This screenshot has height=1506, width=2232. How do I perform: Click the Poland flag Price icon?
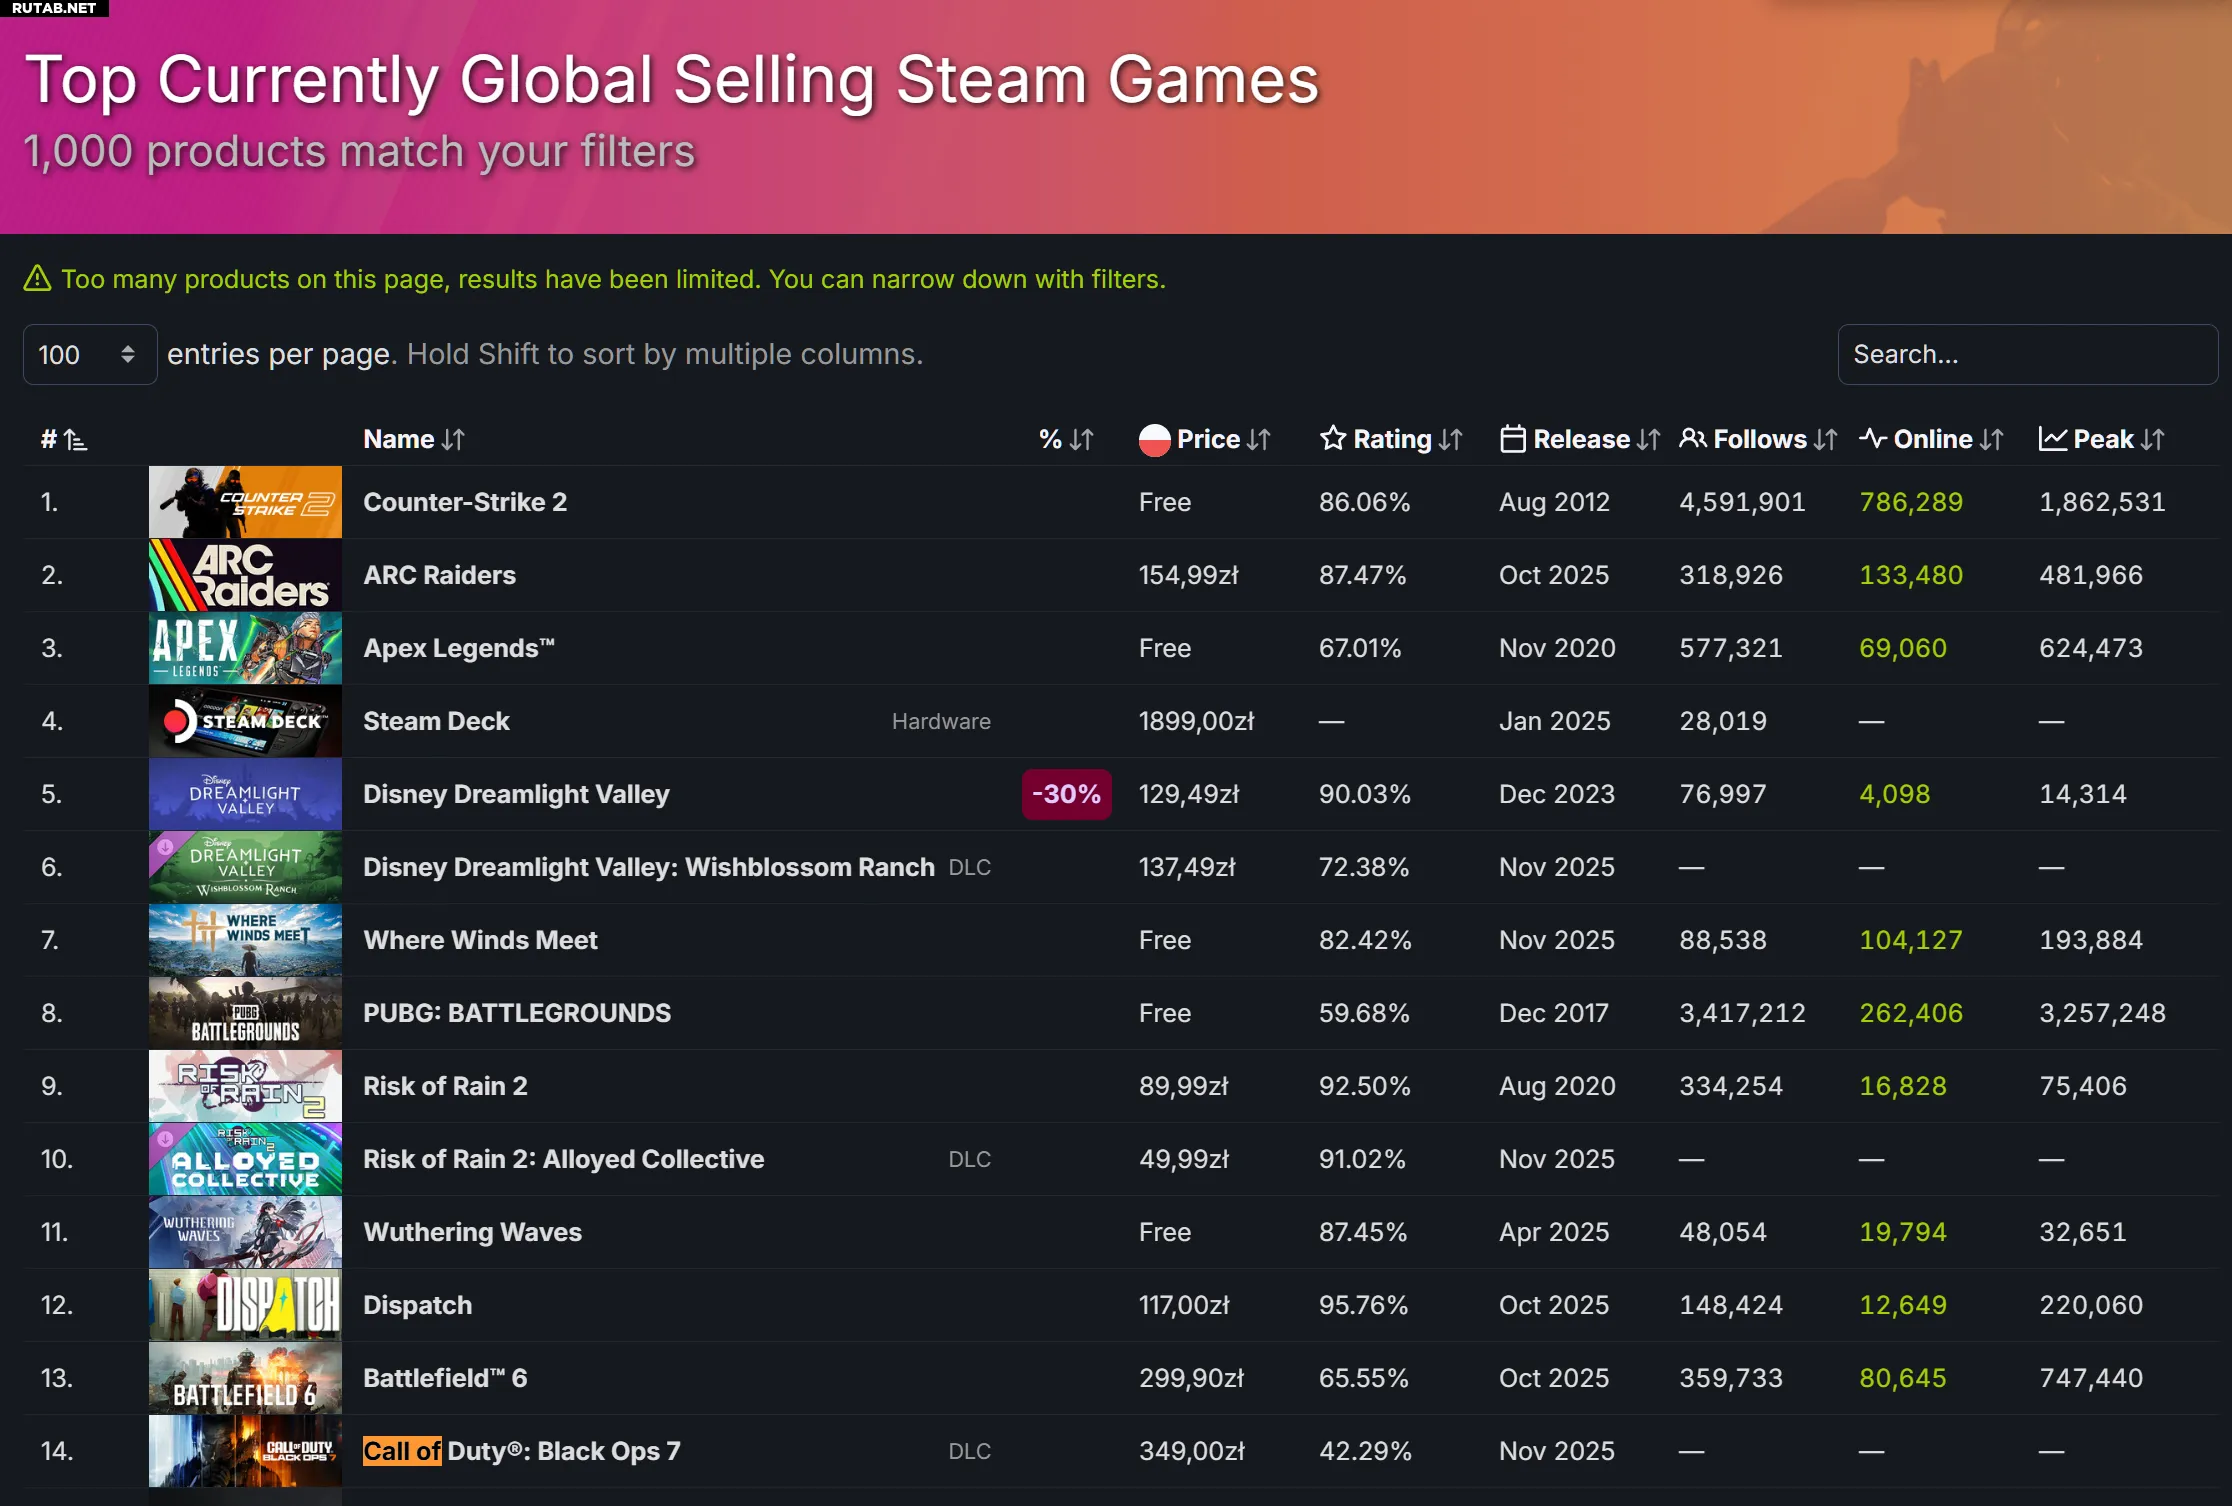coord(1154,439)
